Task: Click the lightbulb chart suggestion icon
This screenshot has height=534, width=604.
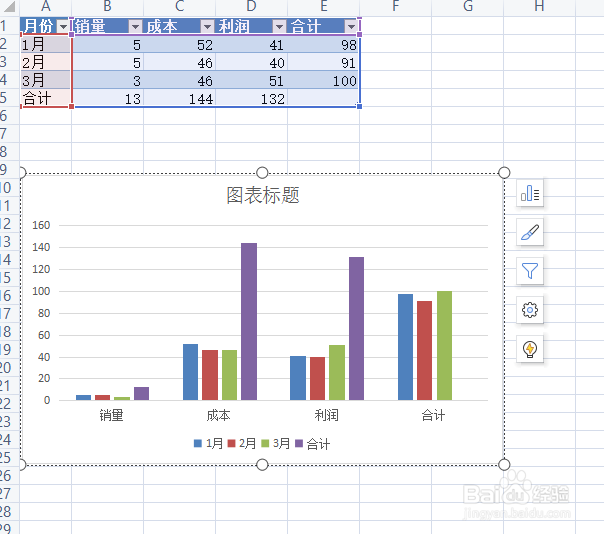Action: click(x=530, y=349)
